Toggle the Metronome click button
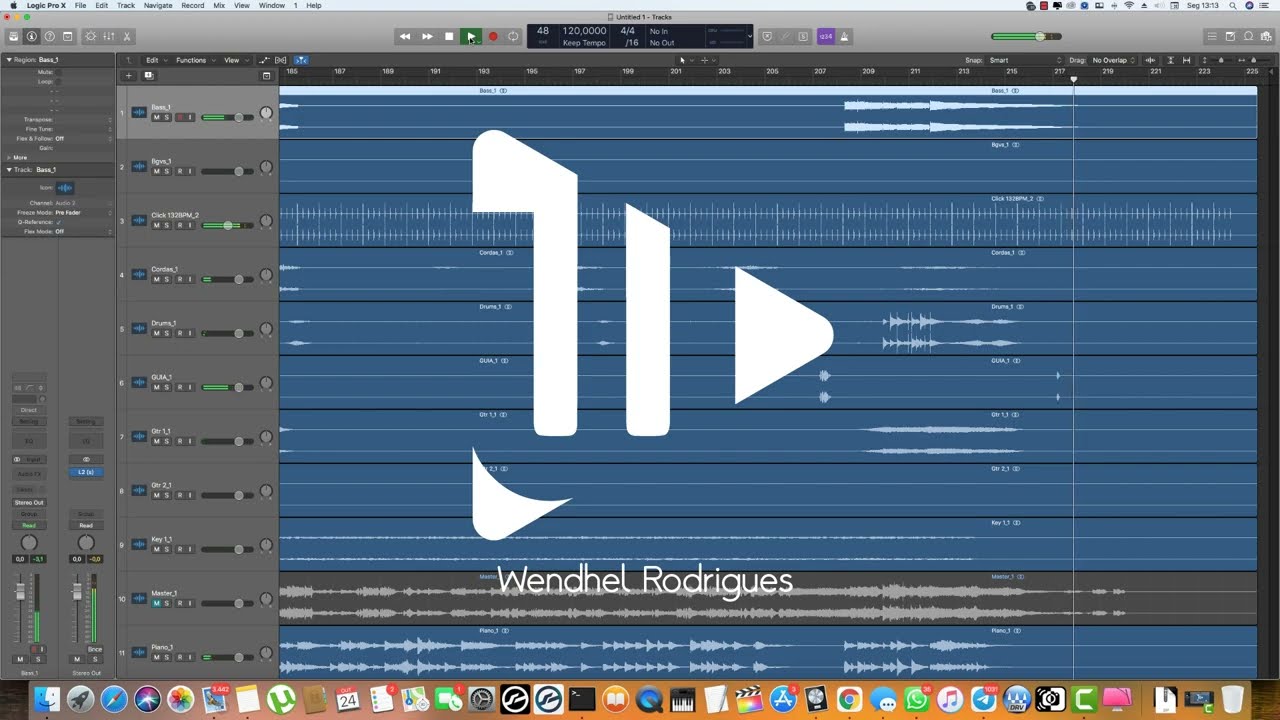 [x=844, y=37]
